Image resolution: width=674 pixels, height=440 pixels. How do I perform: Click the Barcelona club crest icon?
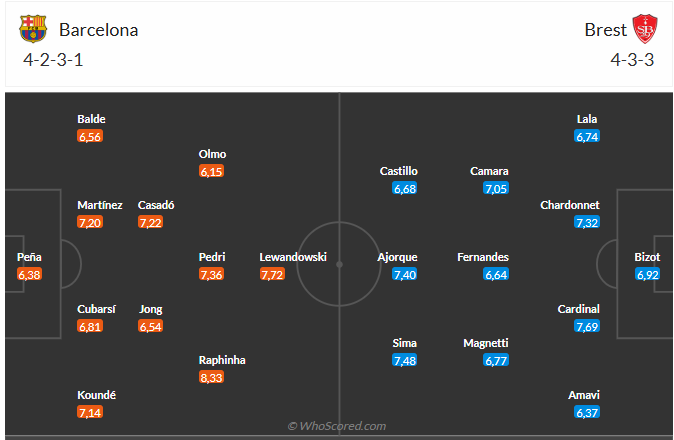point(33,29)
